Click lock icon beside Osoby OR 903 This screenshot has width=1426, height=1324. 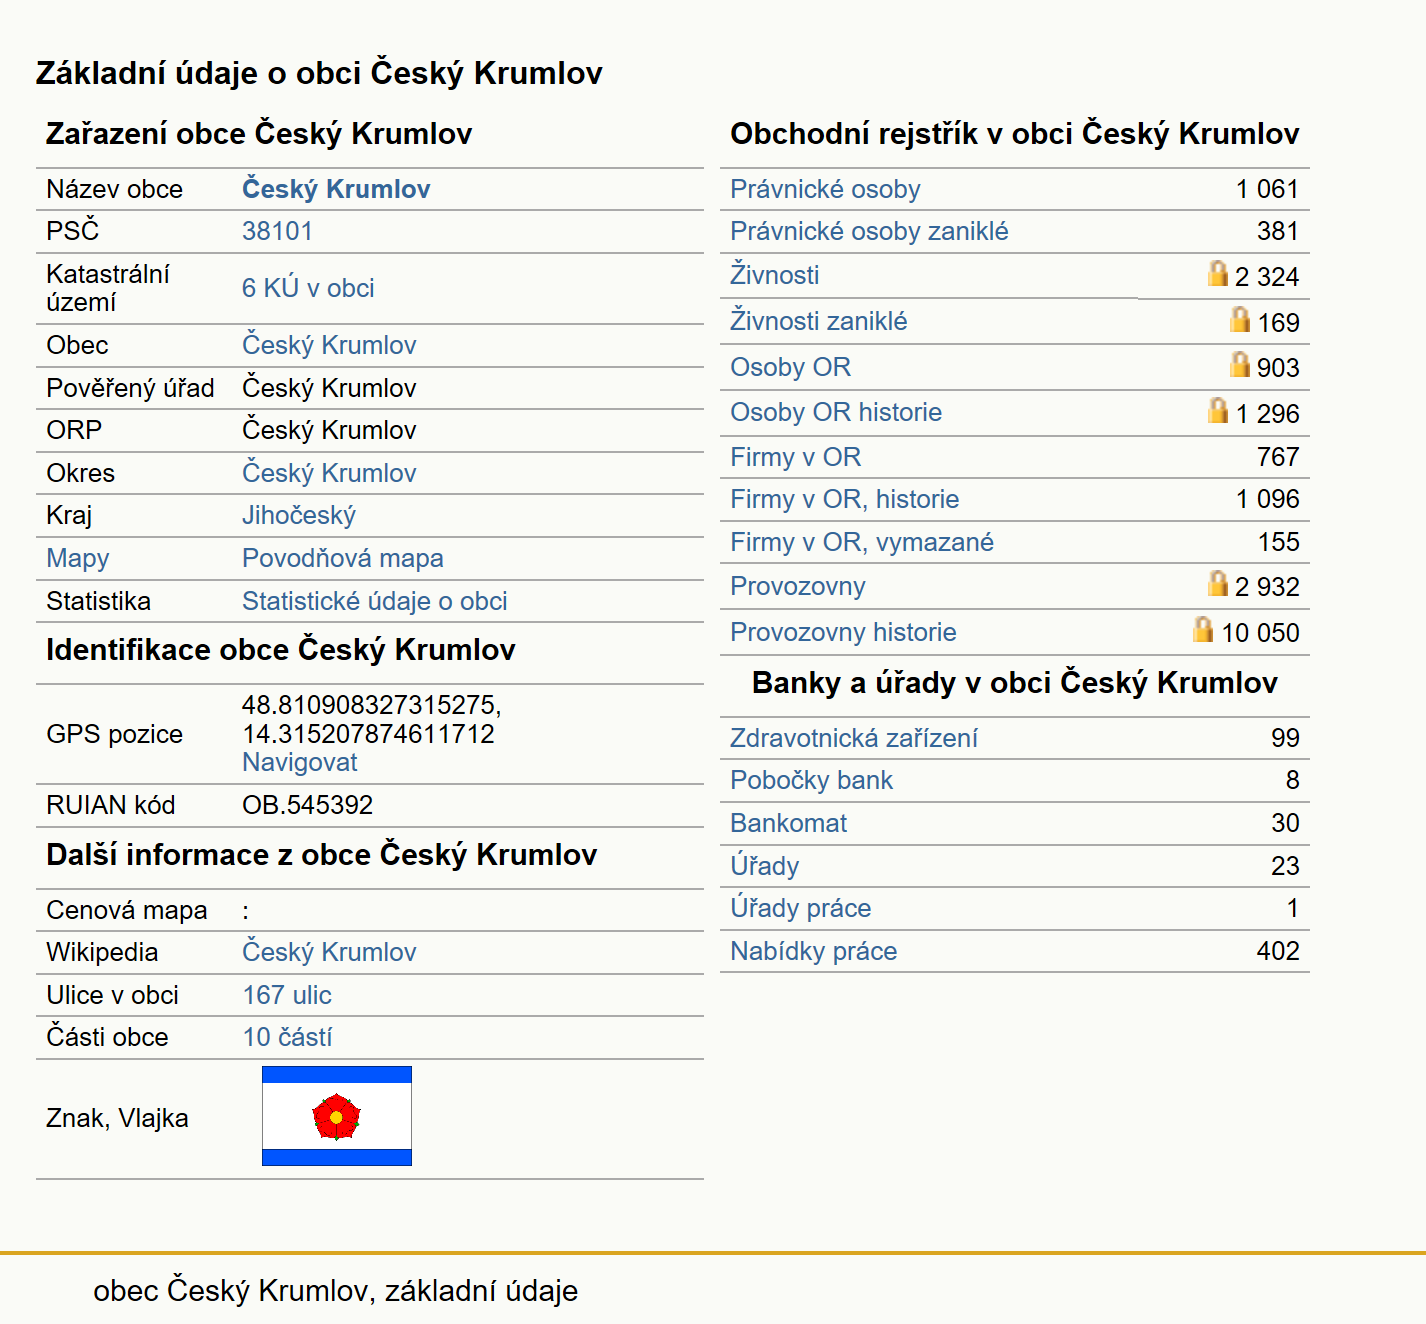(1240, 364)
